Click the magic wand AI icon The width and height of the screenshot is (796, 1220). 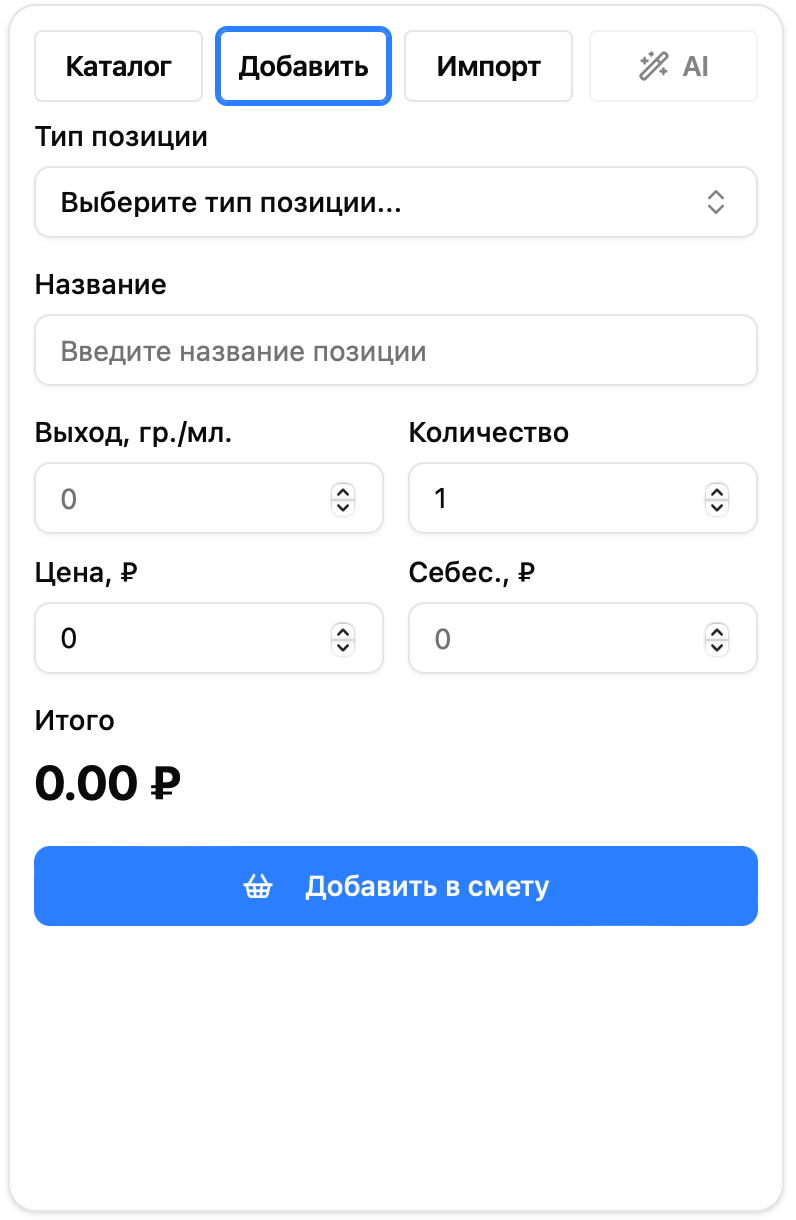coord(654,67)
